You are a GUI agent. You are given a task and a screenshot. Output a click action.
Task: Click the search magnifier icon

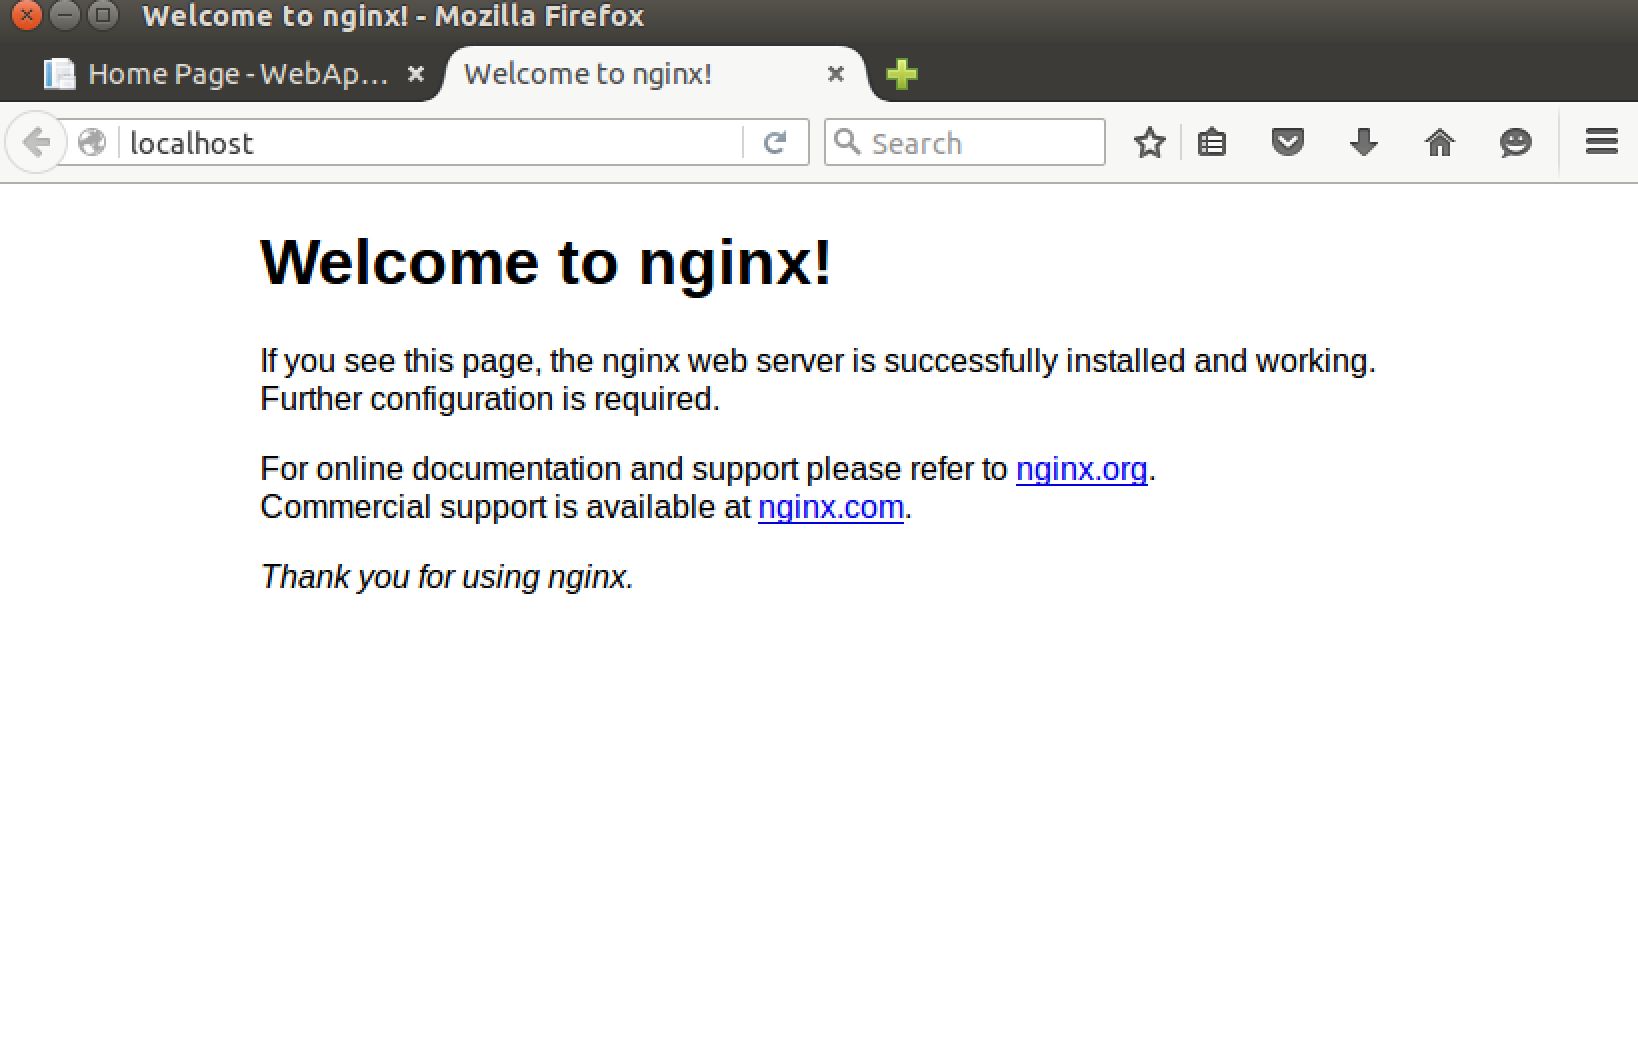tap(847, 142)
